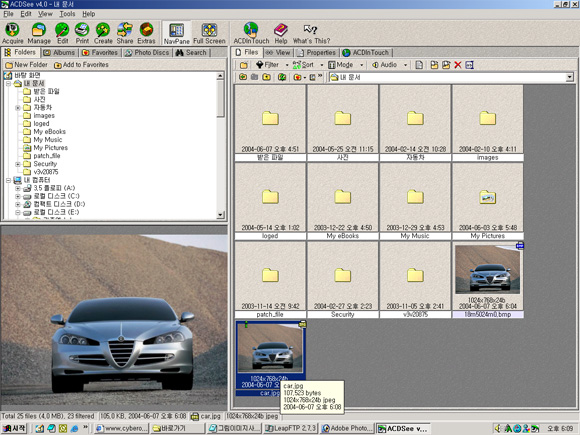Switch to the Albums tab
This screenshot has width=580, height=435.
click(x=59, y=53)
